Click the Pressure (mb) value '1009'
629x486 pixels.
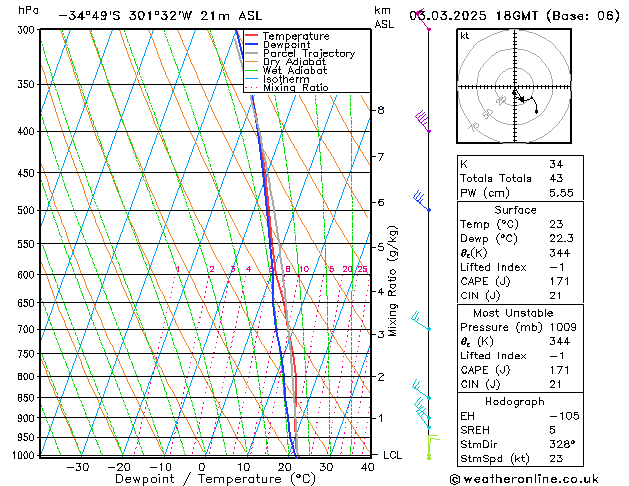coord(563,327)
